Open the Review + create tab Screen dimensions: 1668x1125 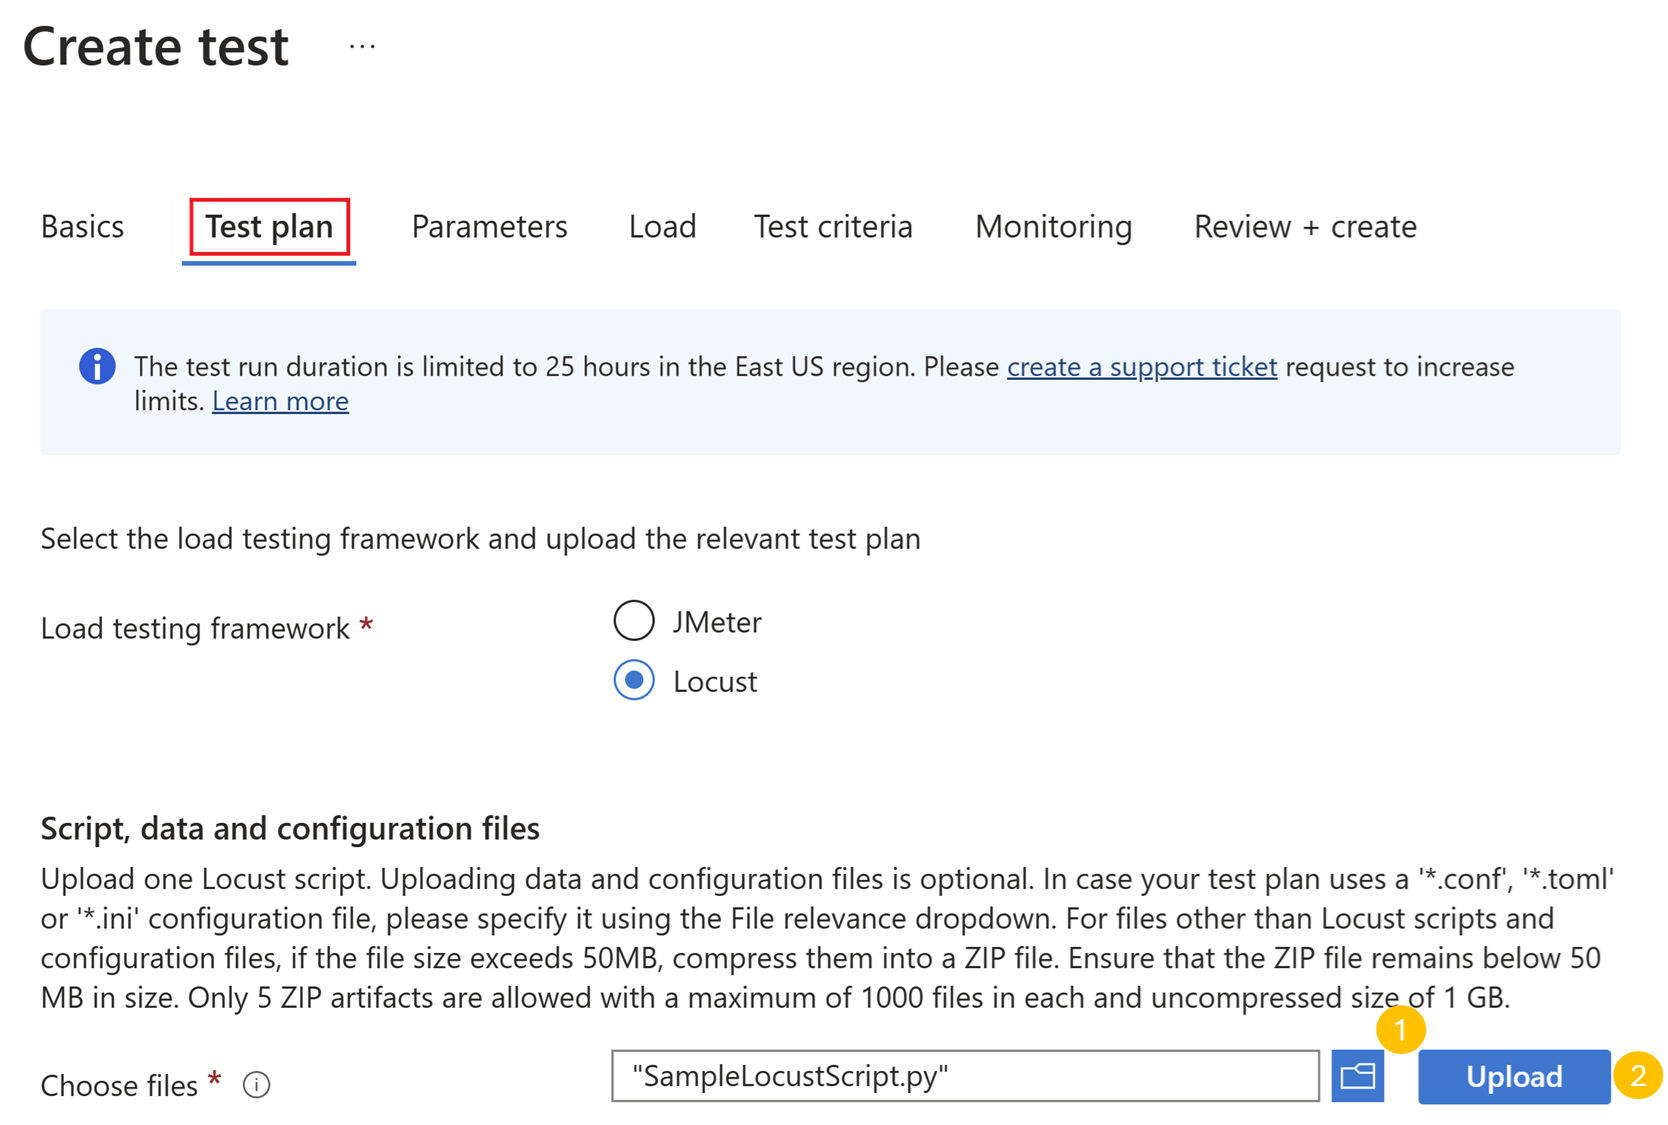pyautogui.click(x=1304, y=226)
